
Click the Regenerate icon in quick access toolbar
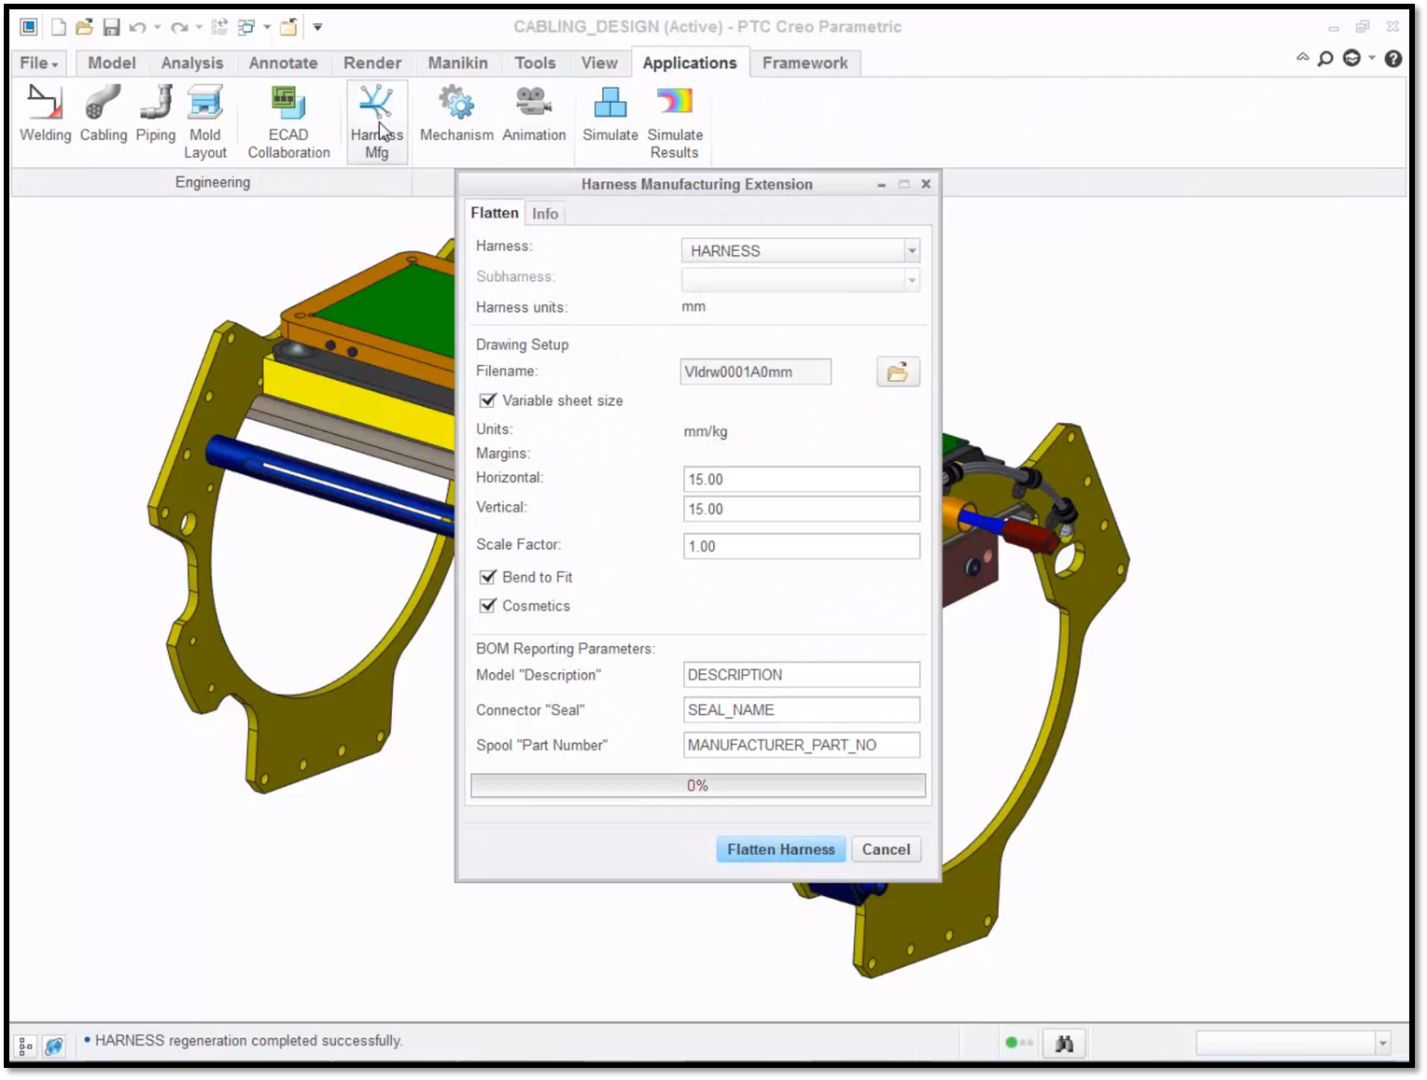(x=220, y=27)
